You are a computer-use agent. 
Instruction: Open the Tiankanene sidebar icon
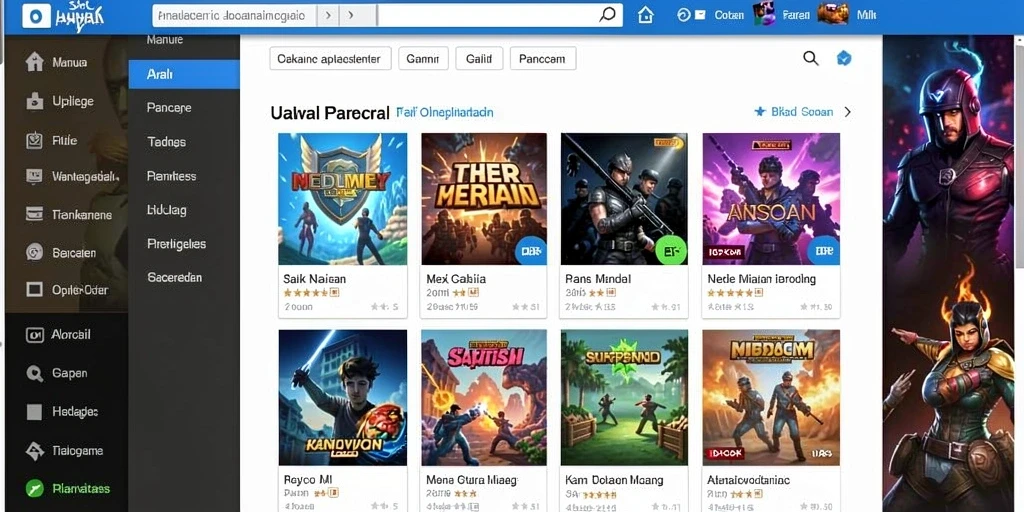34,214
